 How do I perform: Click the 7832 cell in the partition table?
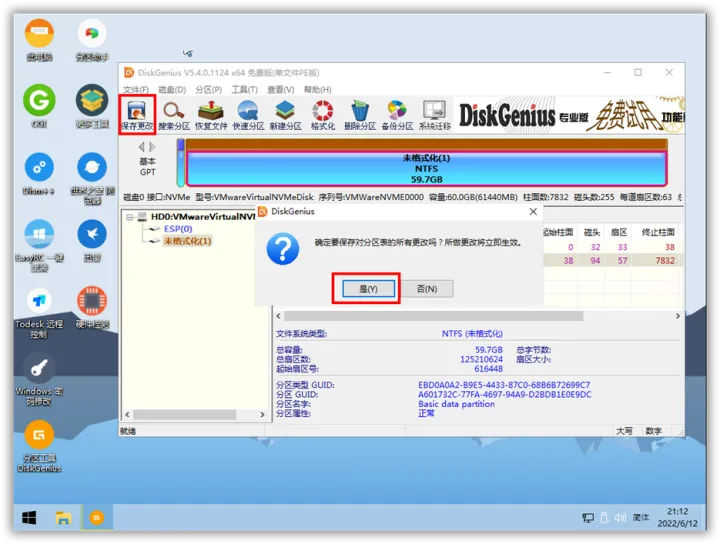[x=665, y=260]
